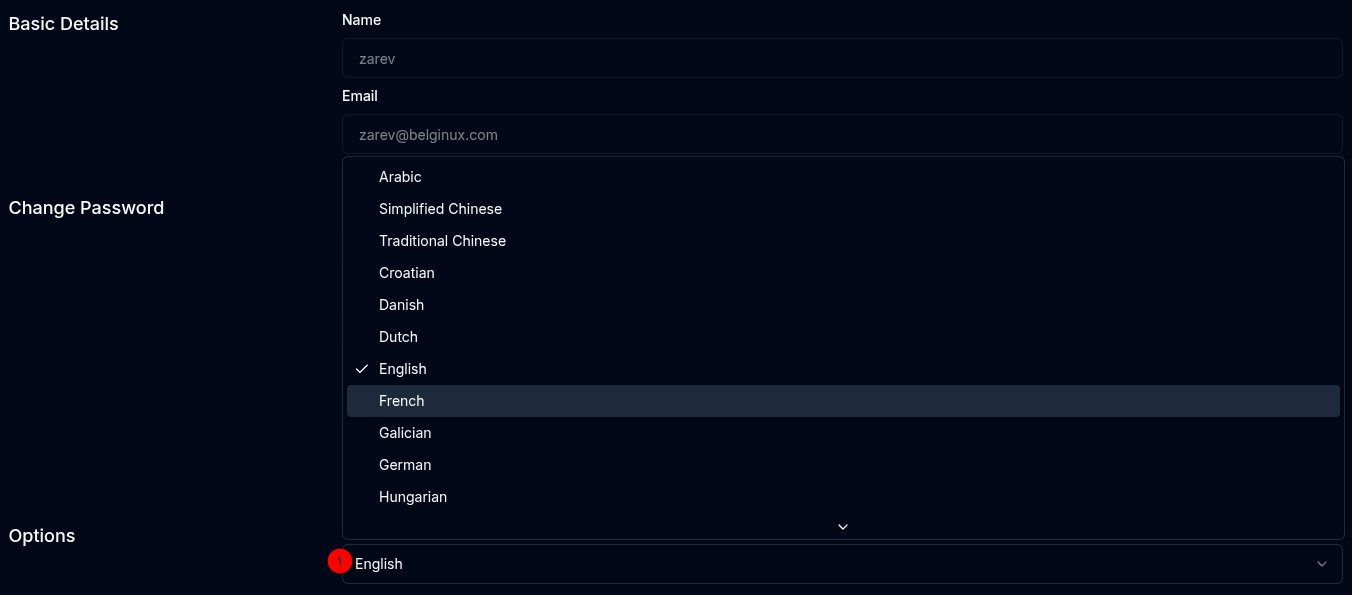1352x595 pixels.
Task: Select the checked English option
Action: (x=843, y=369)
